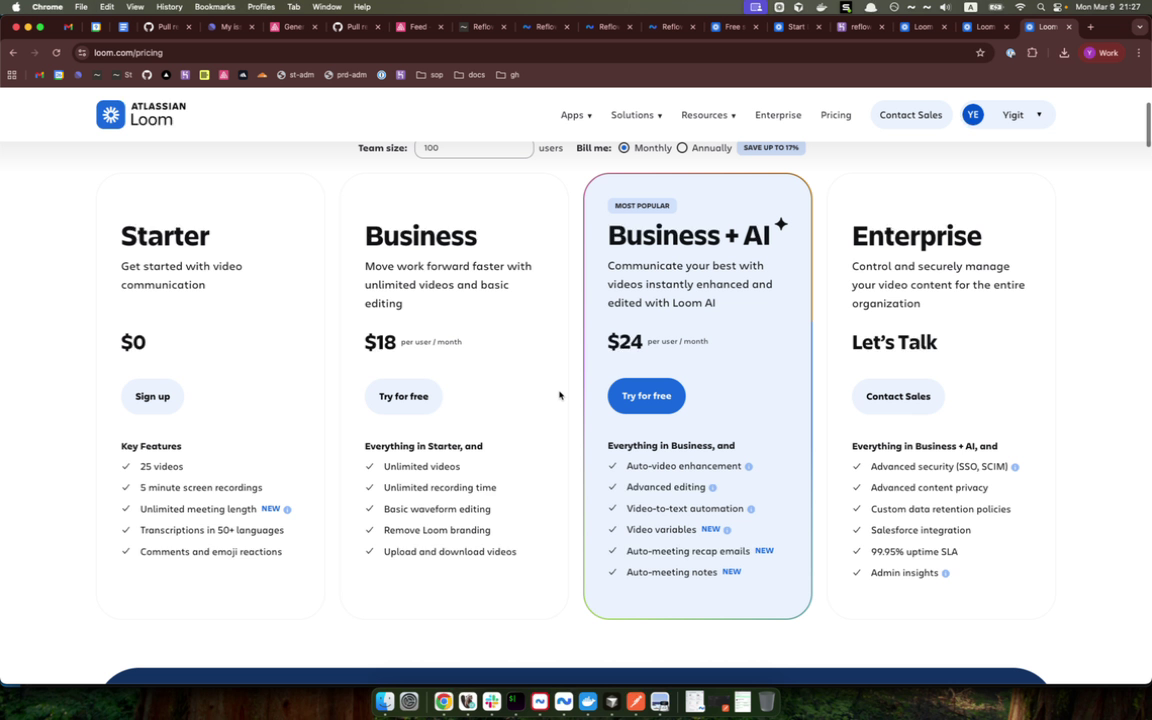Switch to the My issues browser tab
This screenshot has height=720, width=1152.
point(229,27)
